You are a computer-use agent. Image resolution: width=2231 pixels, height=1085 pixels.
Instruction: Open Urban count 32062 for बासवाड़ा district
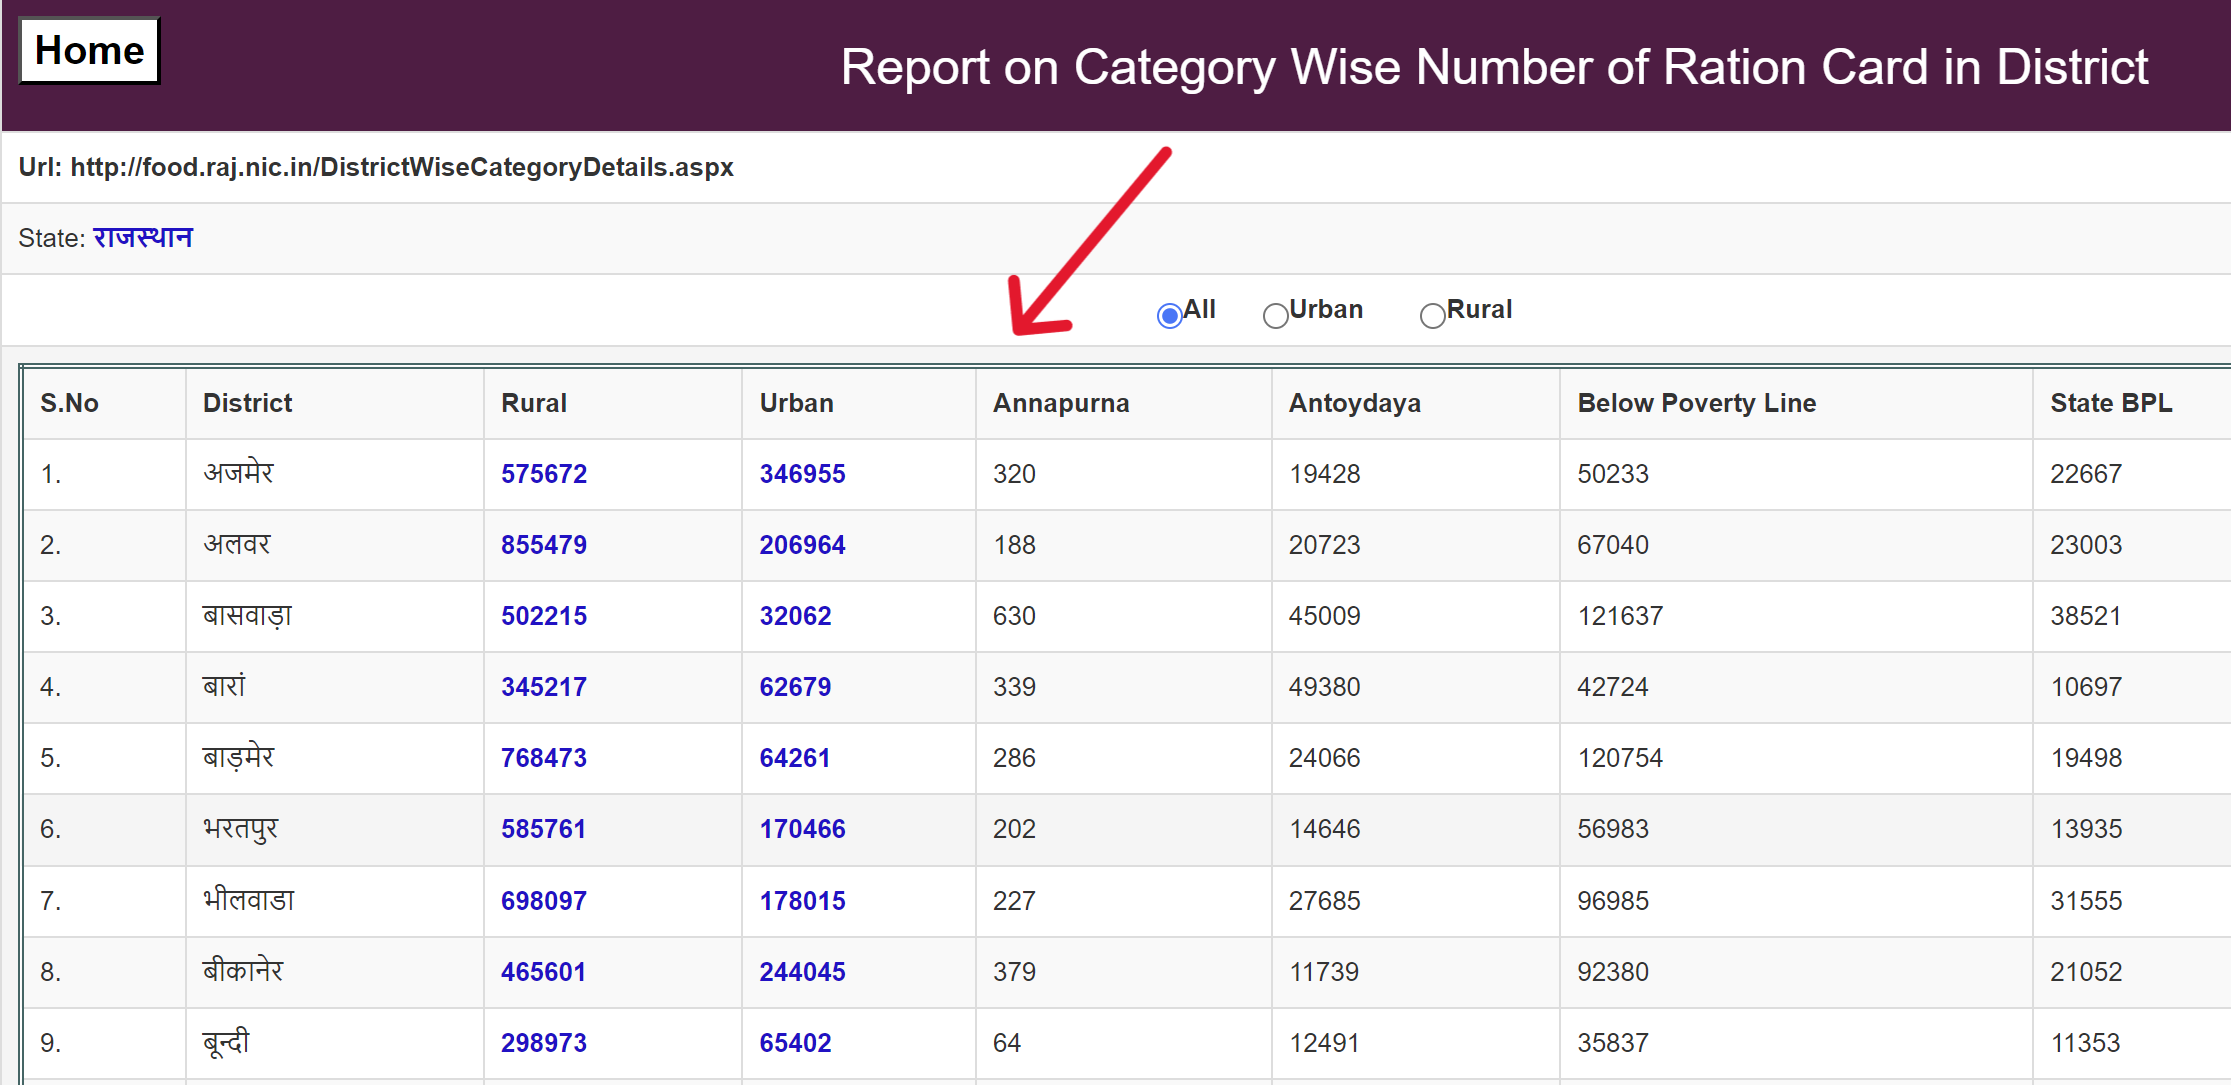point(795,616)
